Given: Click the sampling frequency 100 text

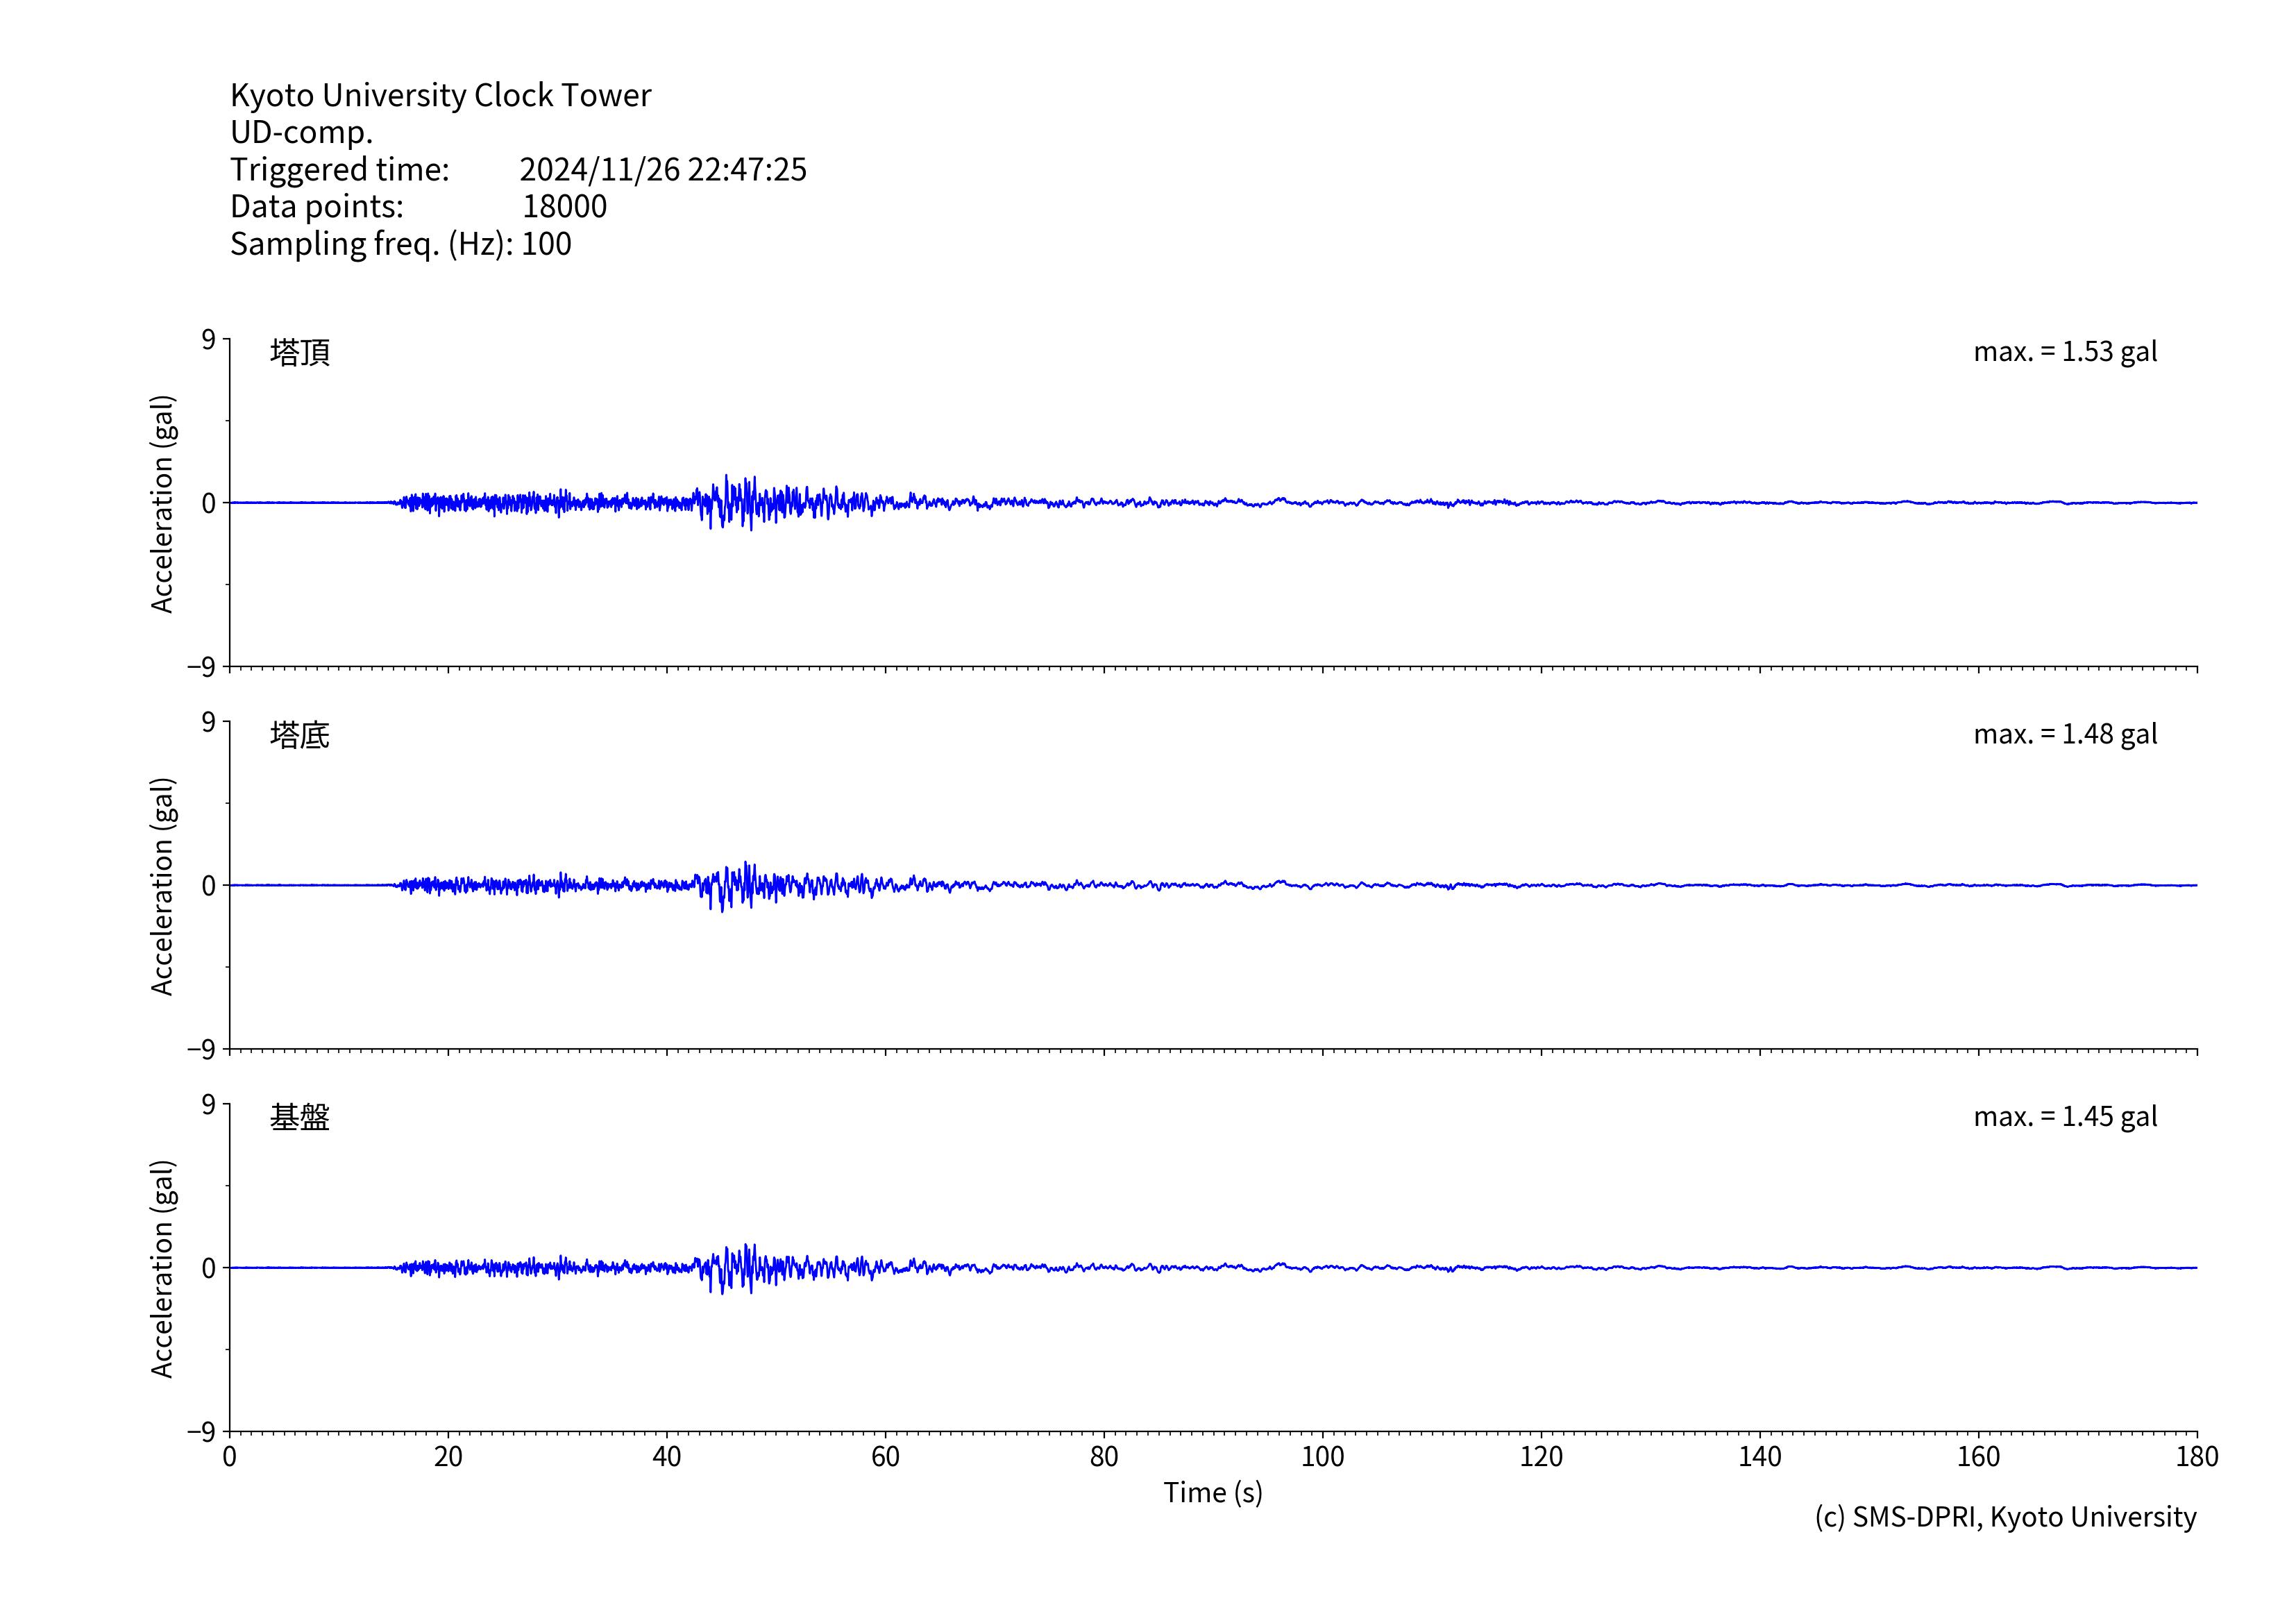Looking at the screenshot, I should click(546, 244).
